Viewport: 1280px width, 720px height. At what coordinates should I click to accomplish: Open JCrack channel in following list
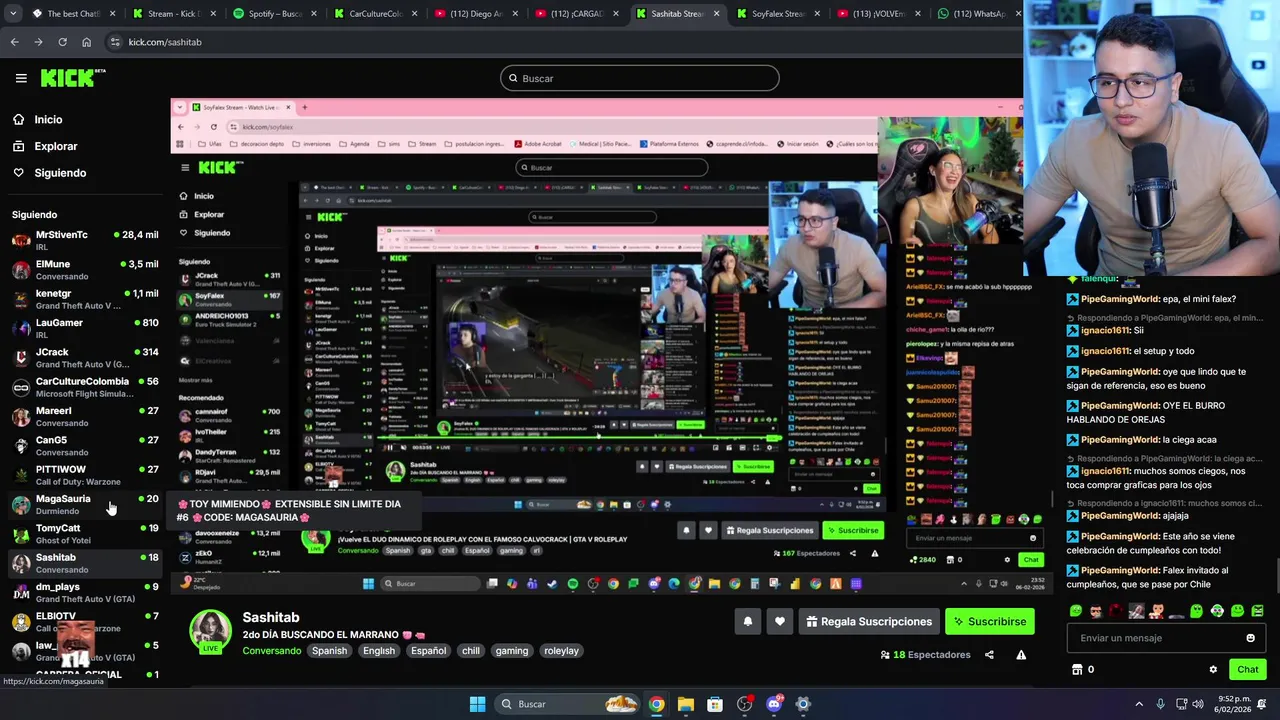(84, 358)
